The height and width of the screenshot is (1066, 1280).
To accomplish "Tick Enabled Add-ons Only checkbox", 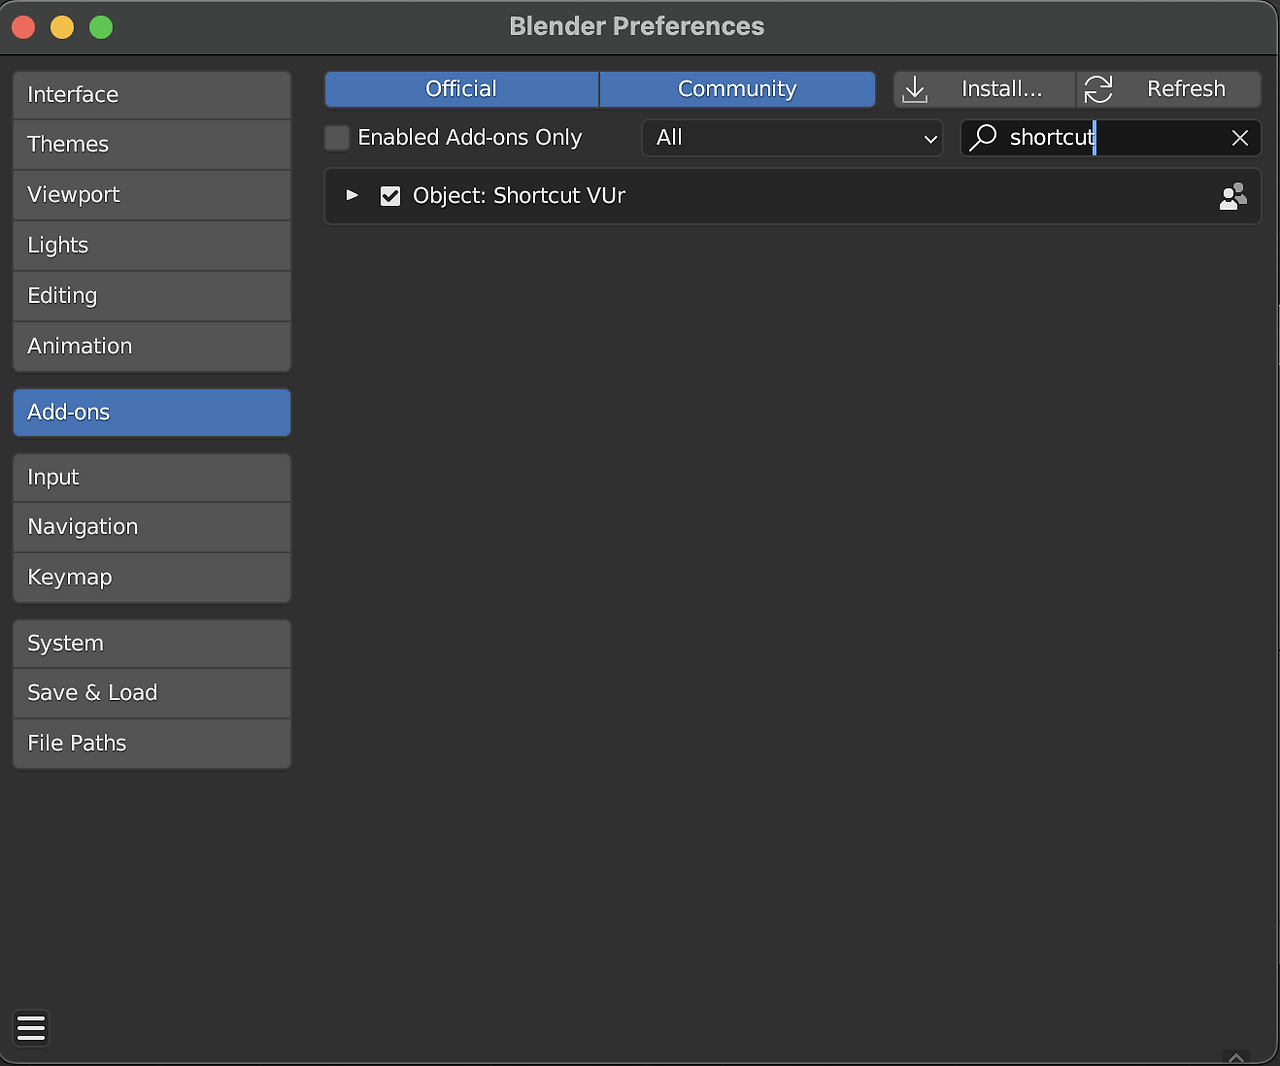I will [338, 138].
